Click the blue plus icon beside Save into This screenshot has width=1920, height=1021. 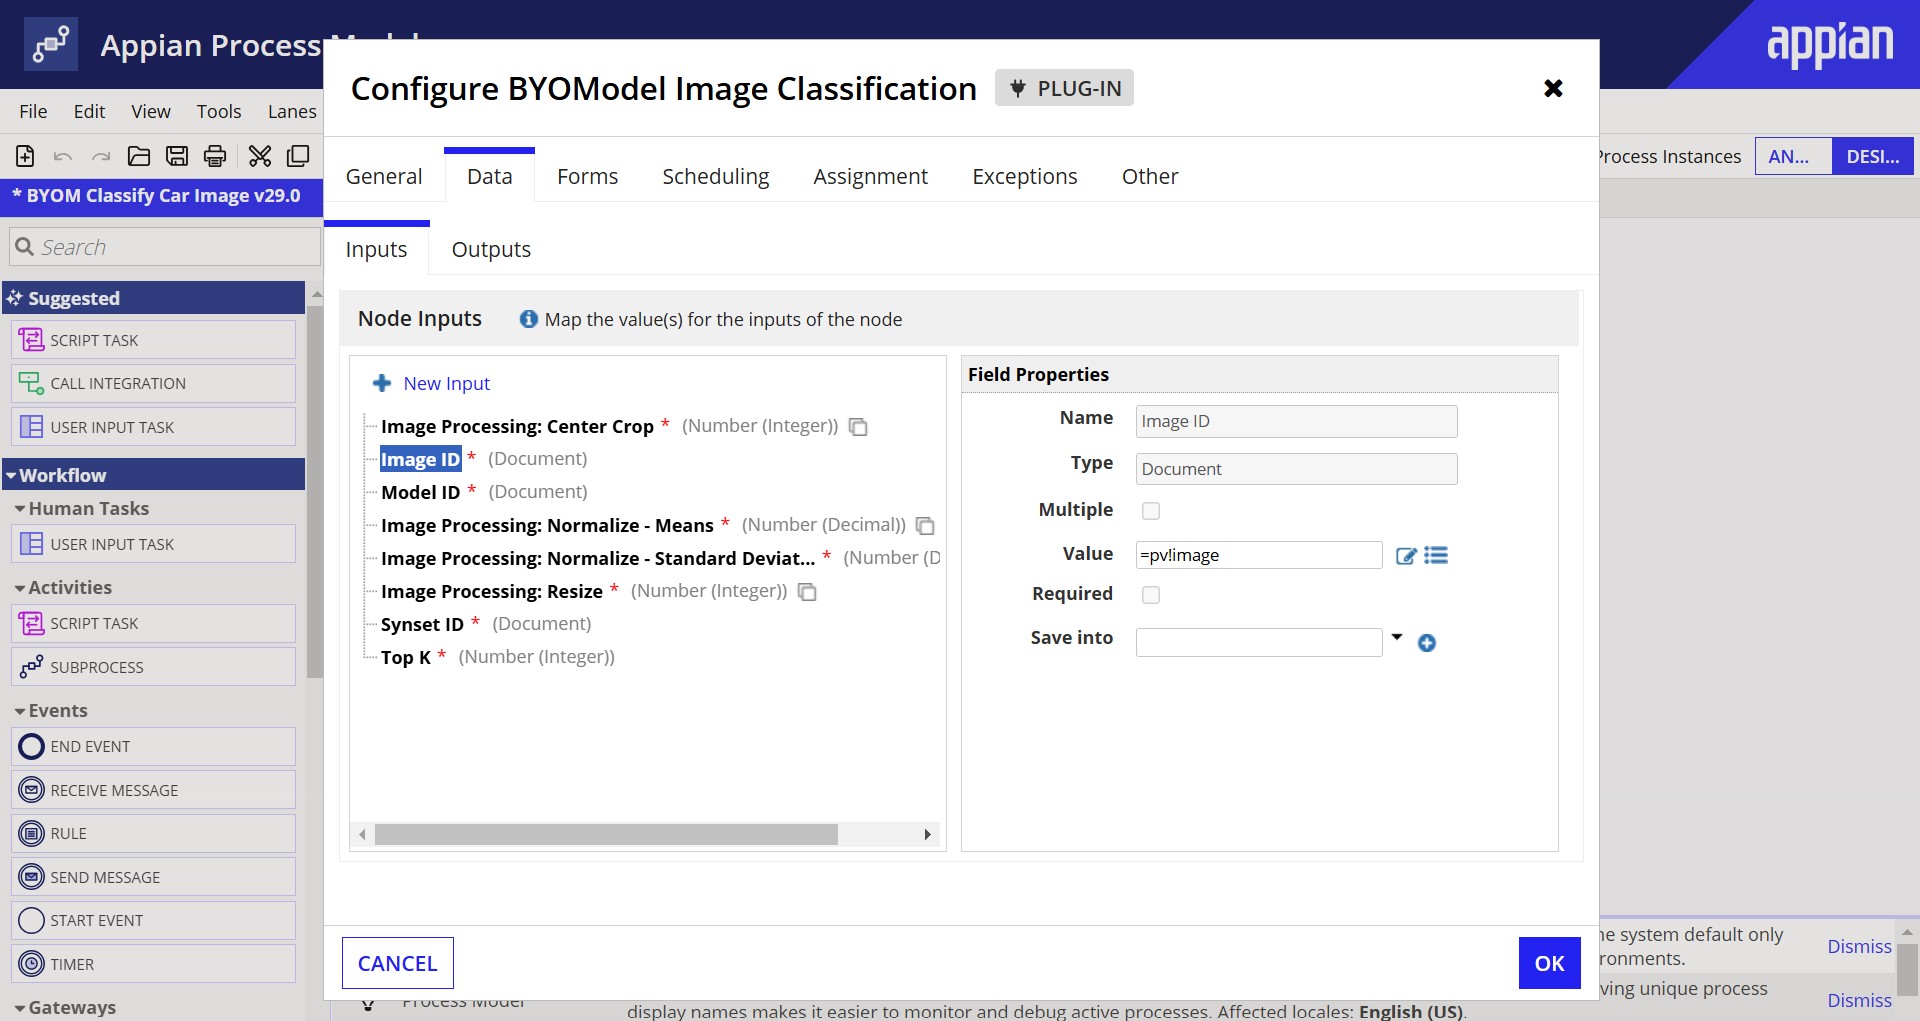1427,643
